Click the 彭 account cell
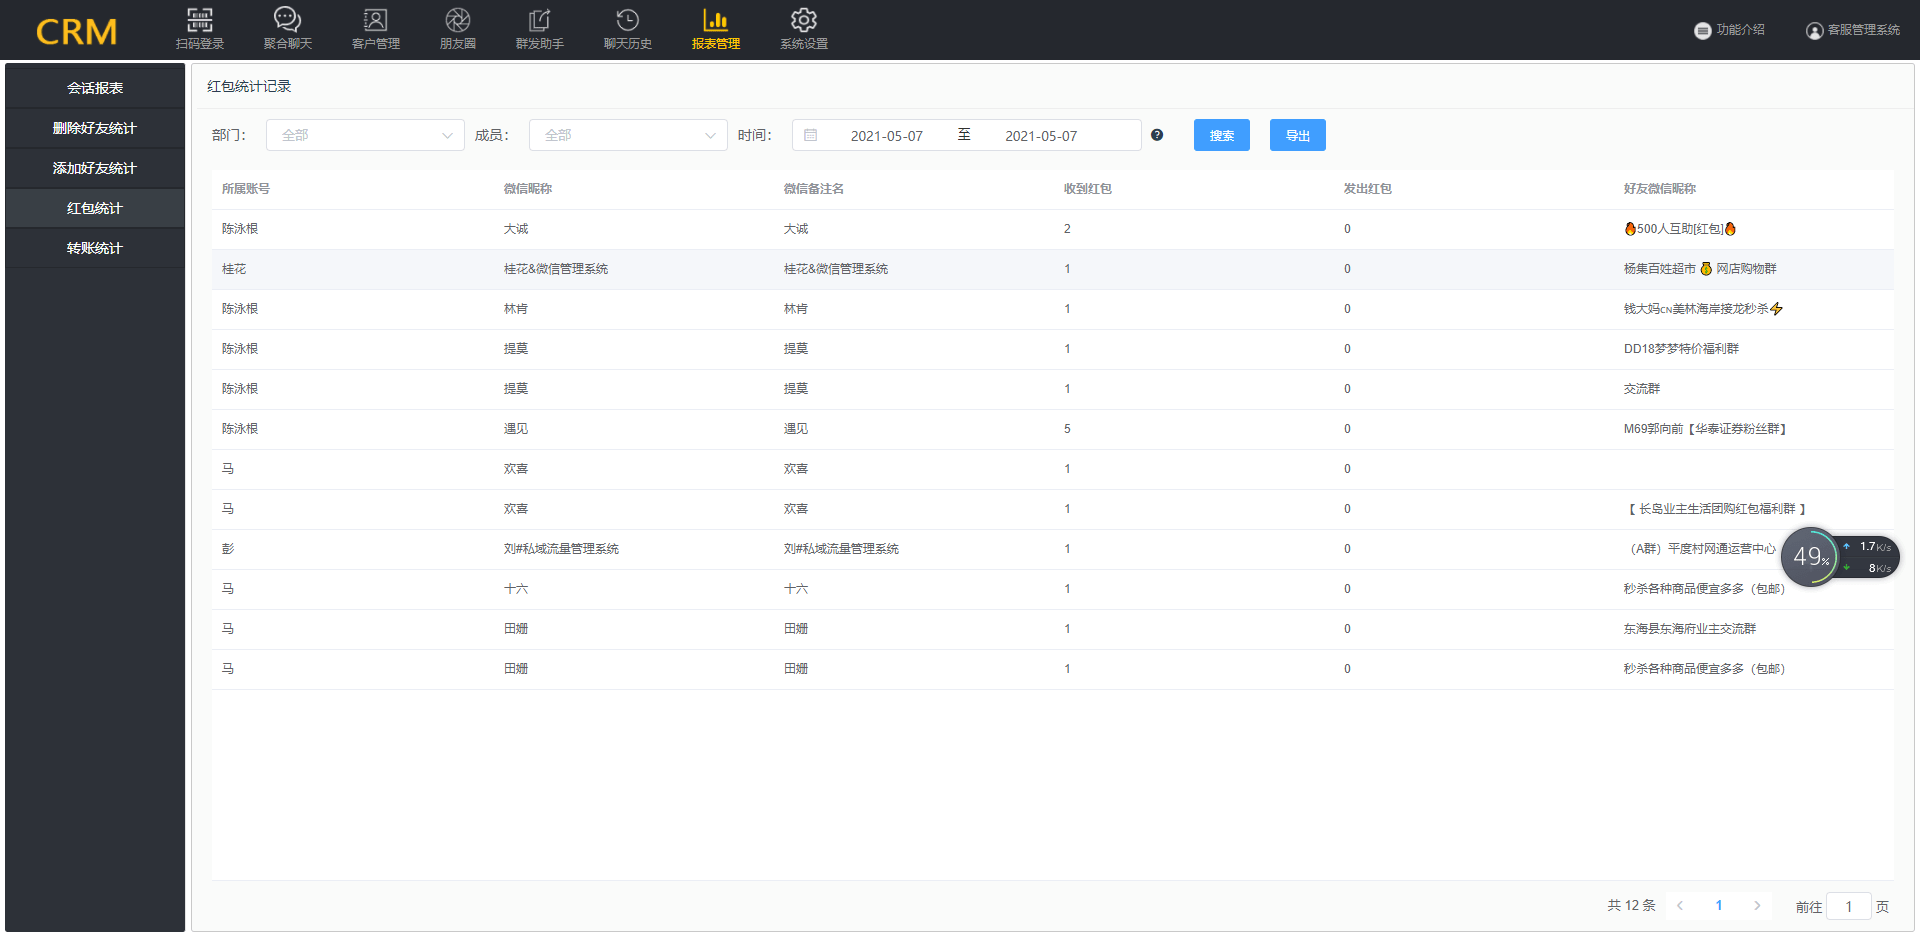 click(228, 549)
